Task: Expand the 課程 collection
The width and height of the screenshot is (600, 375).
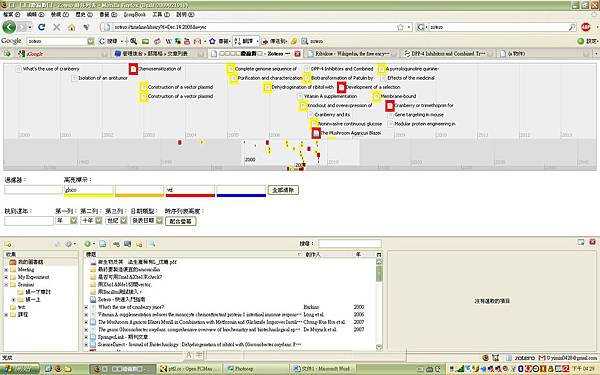Action: pos(6,315)
